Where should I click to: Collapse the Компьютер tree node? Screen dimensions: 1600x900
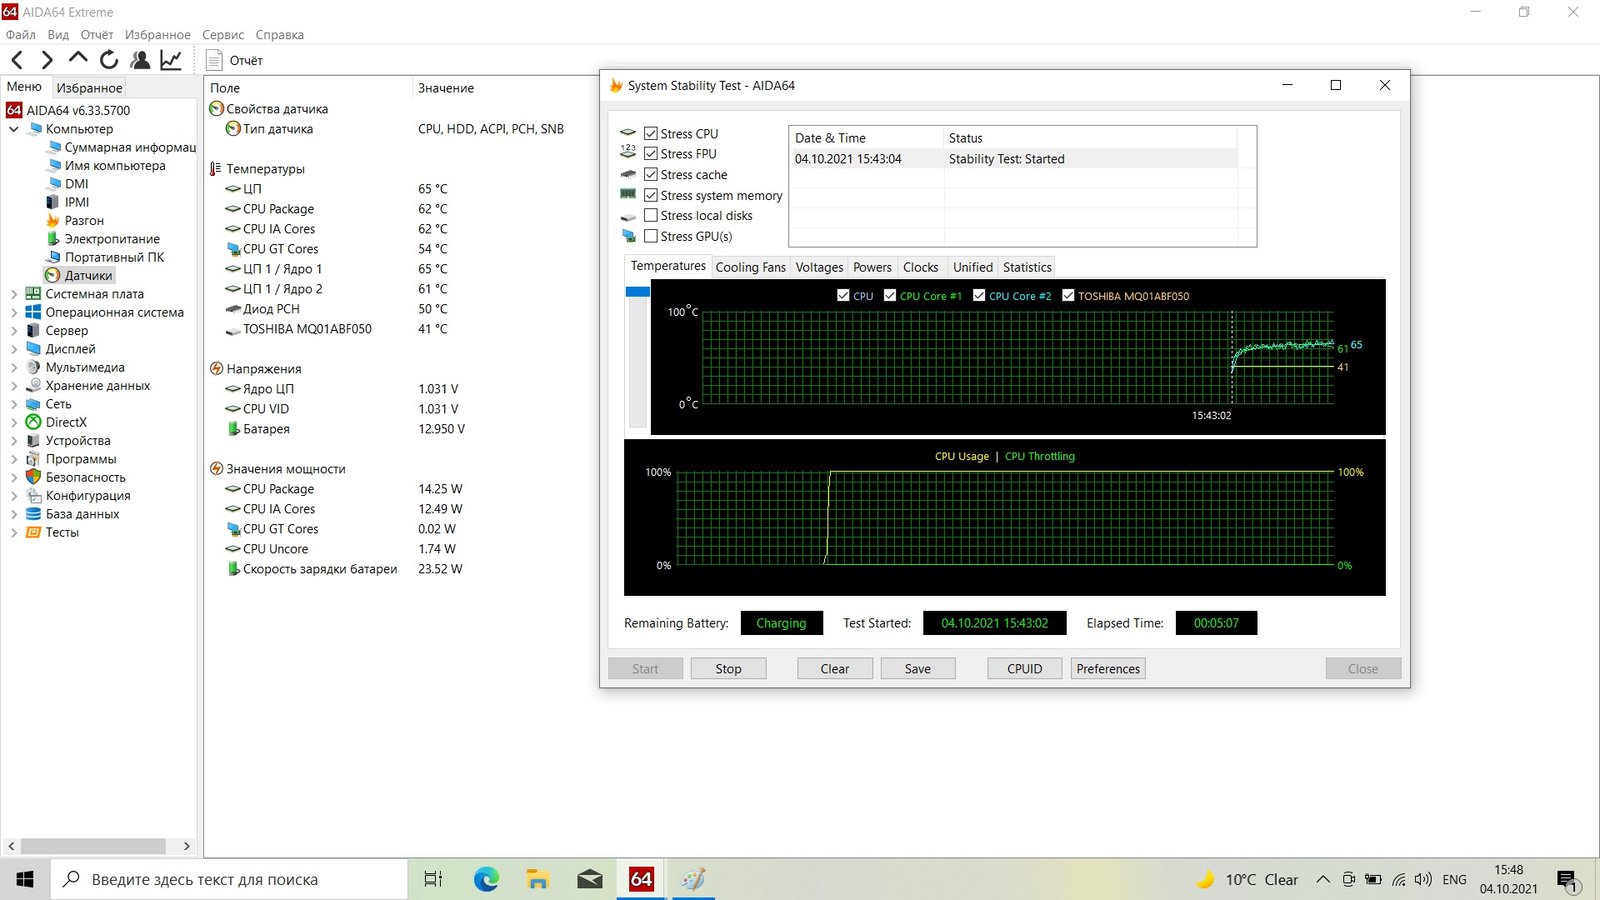coord(14,129)
